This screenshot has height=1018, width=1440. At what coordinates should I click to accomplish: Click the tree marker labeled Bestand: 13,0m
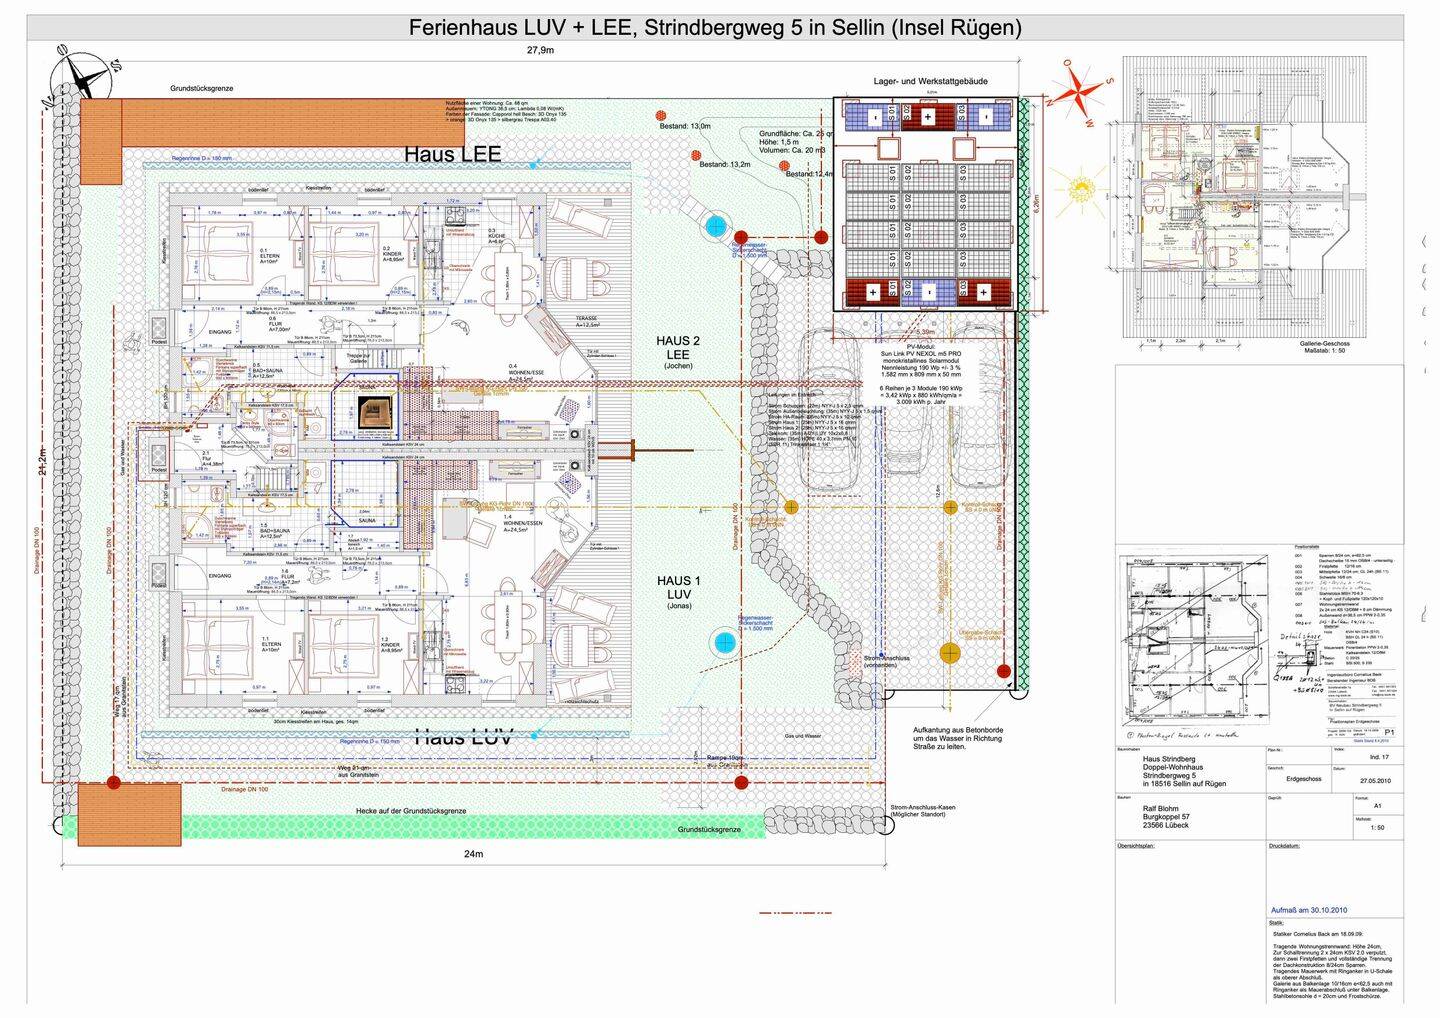click(x=661, y=116)
